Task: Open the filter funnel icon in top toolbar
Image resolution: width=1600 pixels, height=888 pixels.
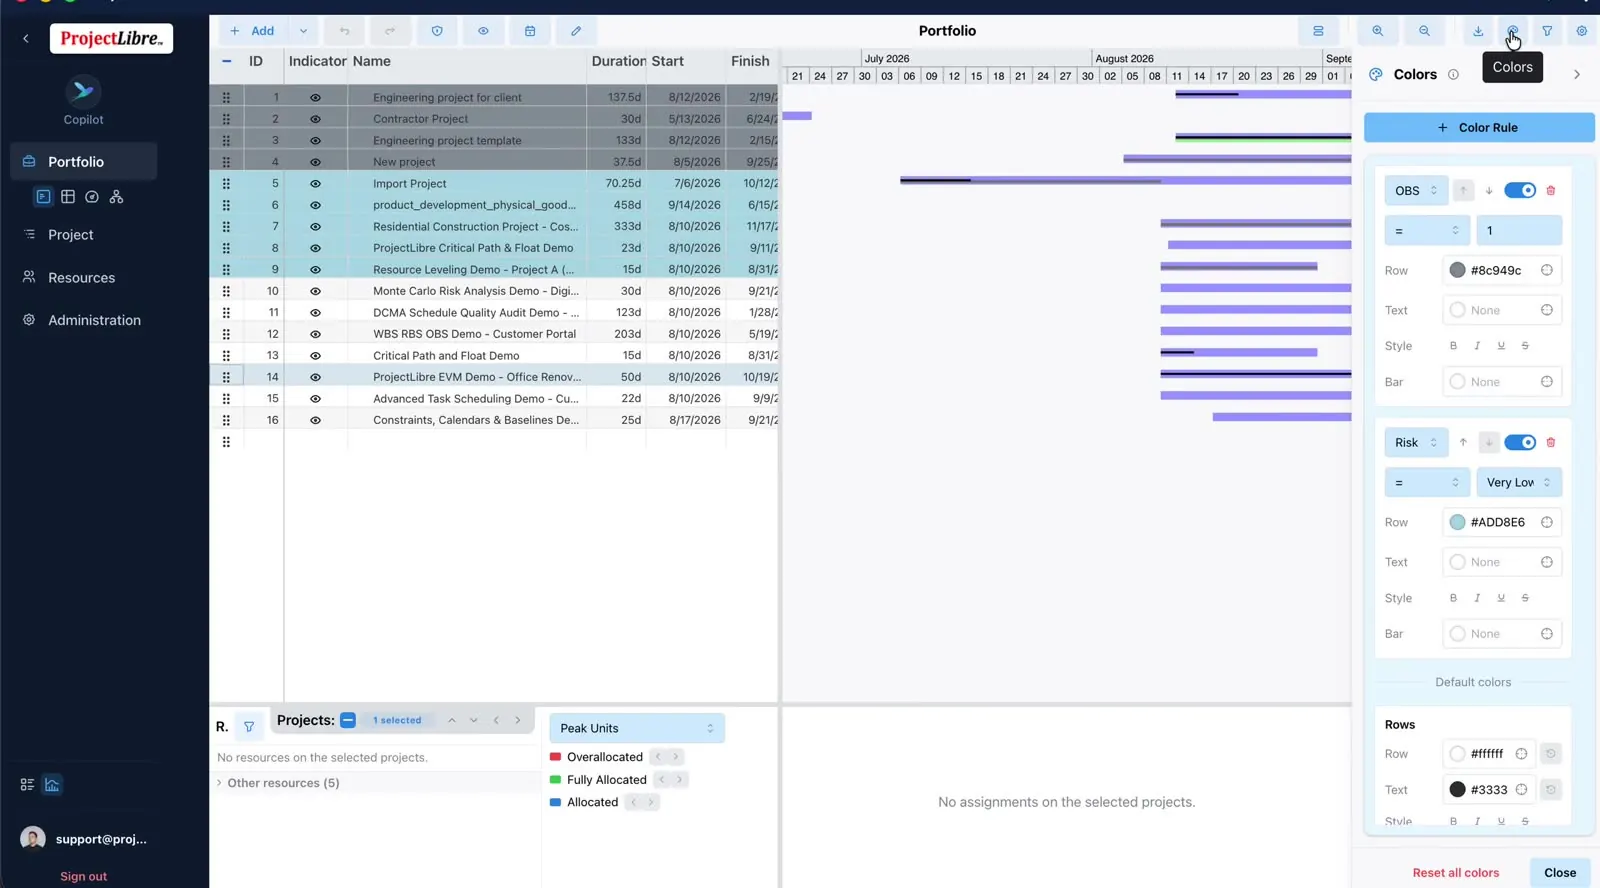Action: (x=1547, y=31)
